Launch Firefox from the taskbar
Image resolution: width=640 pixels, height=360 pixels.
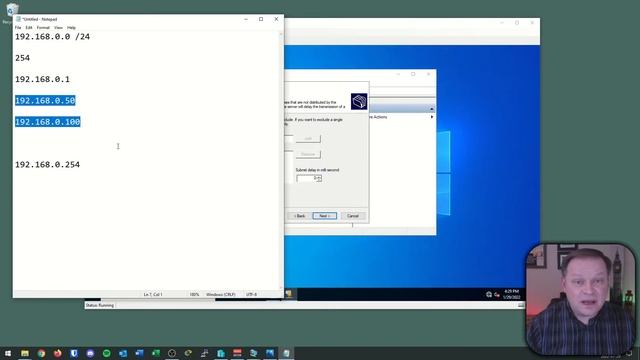58,353
